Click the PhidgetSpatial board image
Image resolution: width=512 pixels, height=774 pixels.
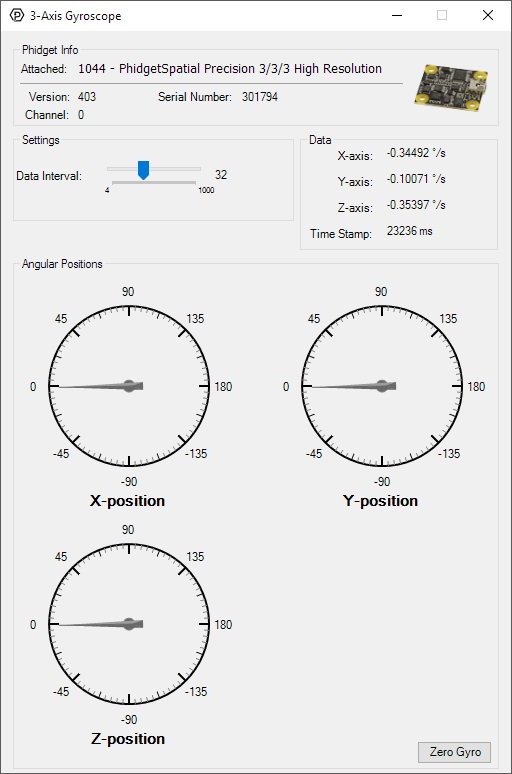[x=451, y=87]
